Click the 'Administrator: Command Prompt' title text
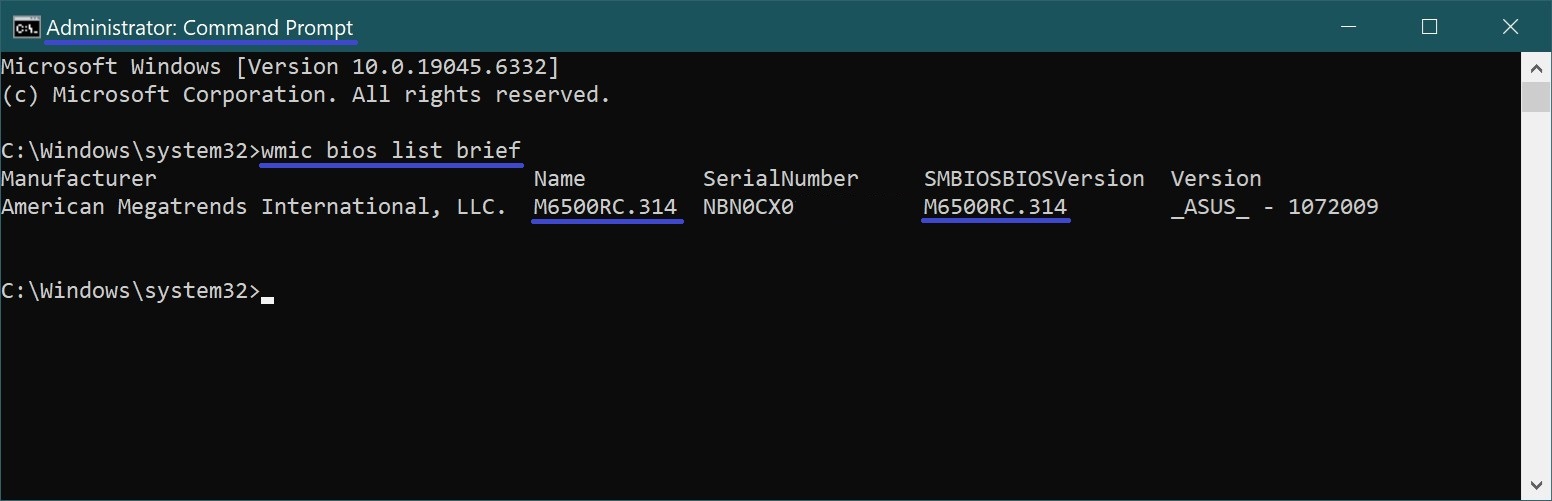Viewport: 1552px width, 501px height. pos(200,28)
